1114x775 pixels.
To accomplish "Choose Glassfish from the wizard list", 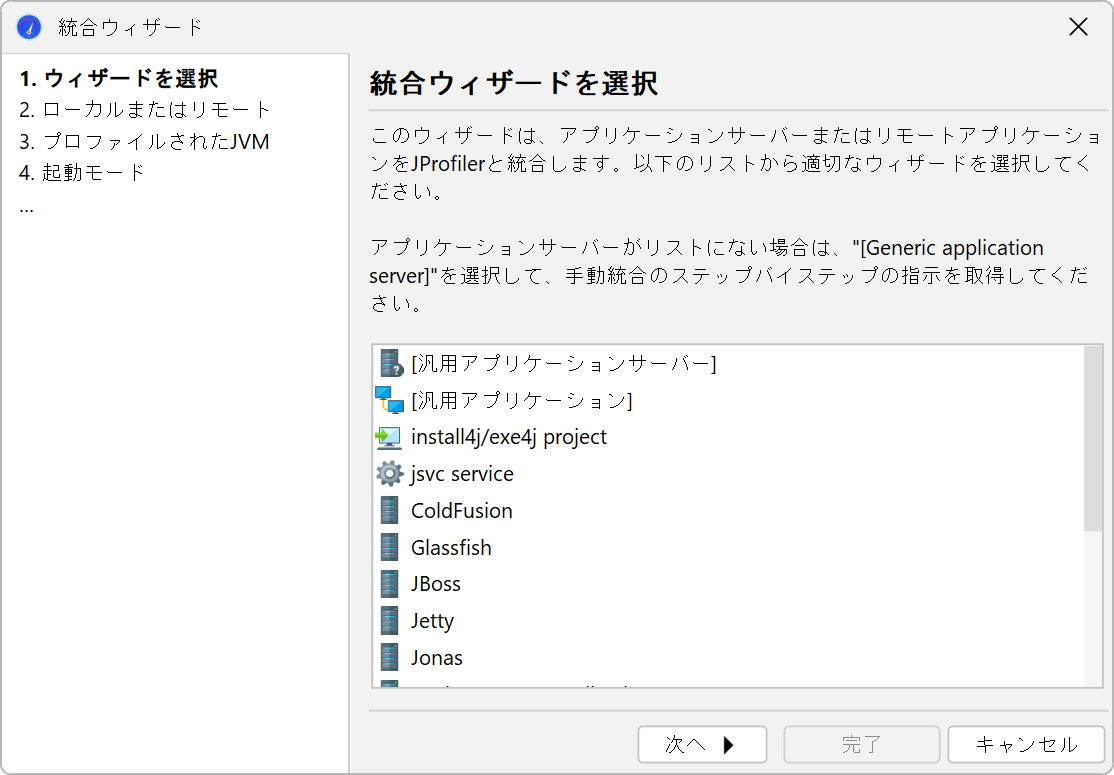I will click(x=728, y=548).
